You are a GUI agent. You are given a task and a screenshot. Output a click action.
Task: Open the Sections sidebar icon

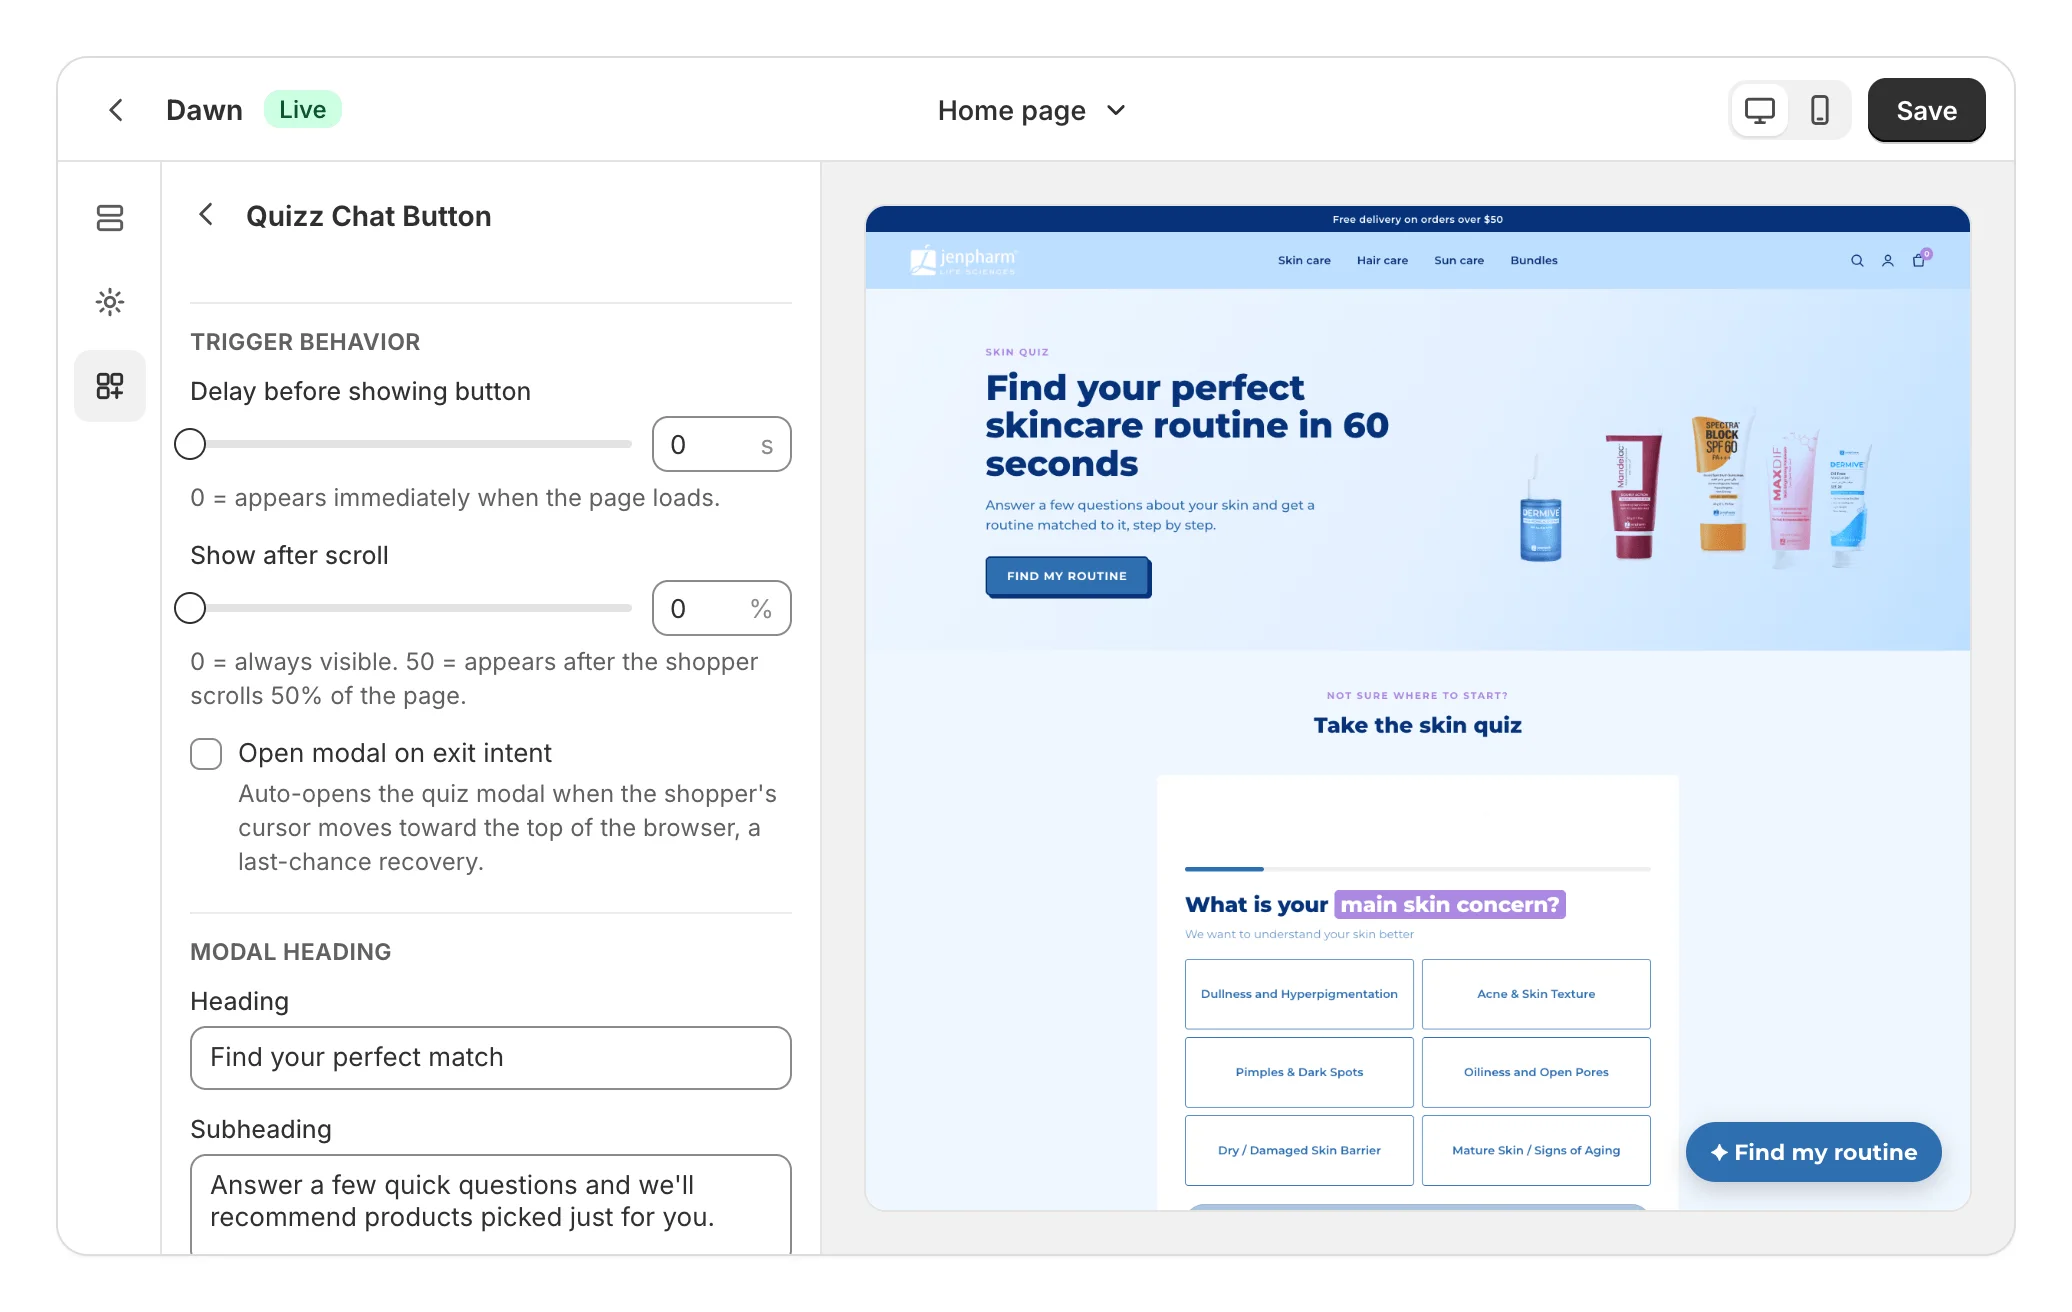click(x=110, y=218)
